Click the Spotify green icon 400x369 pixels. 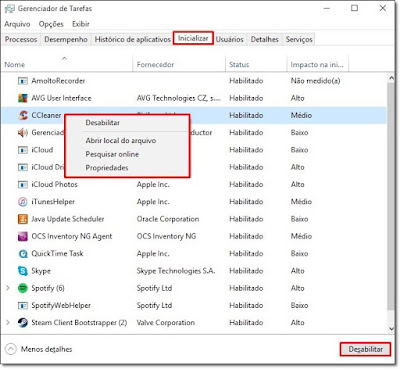coord(23,288)
